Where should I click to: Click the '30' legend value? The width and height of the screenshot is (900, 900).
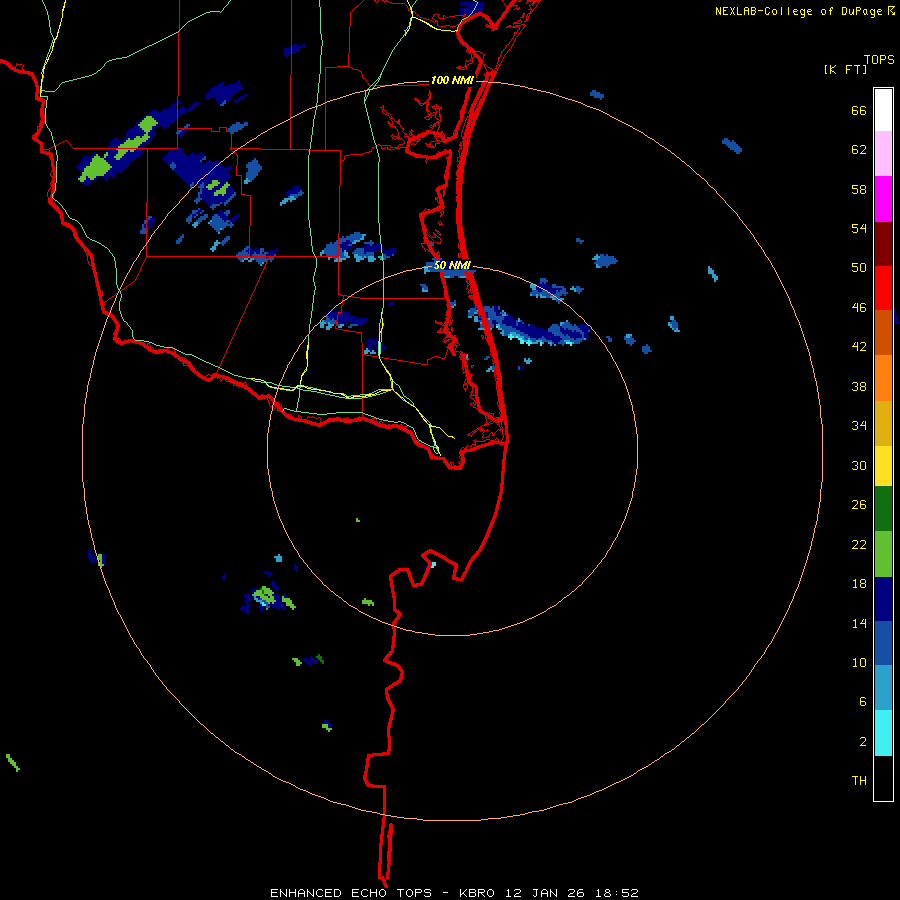pos(859,465)
